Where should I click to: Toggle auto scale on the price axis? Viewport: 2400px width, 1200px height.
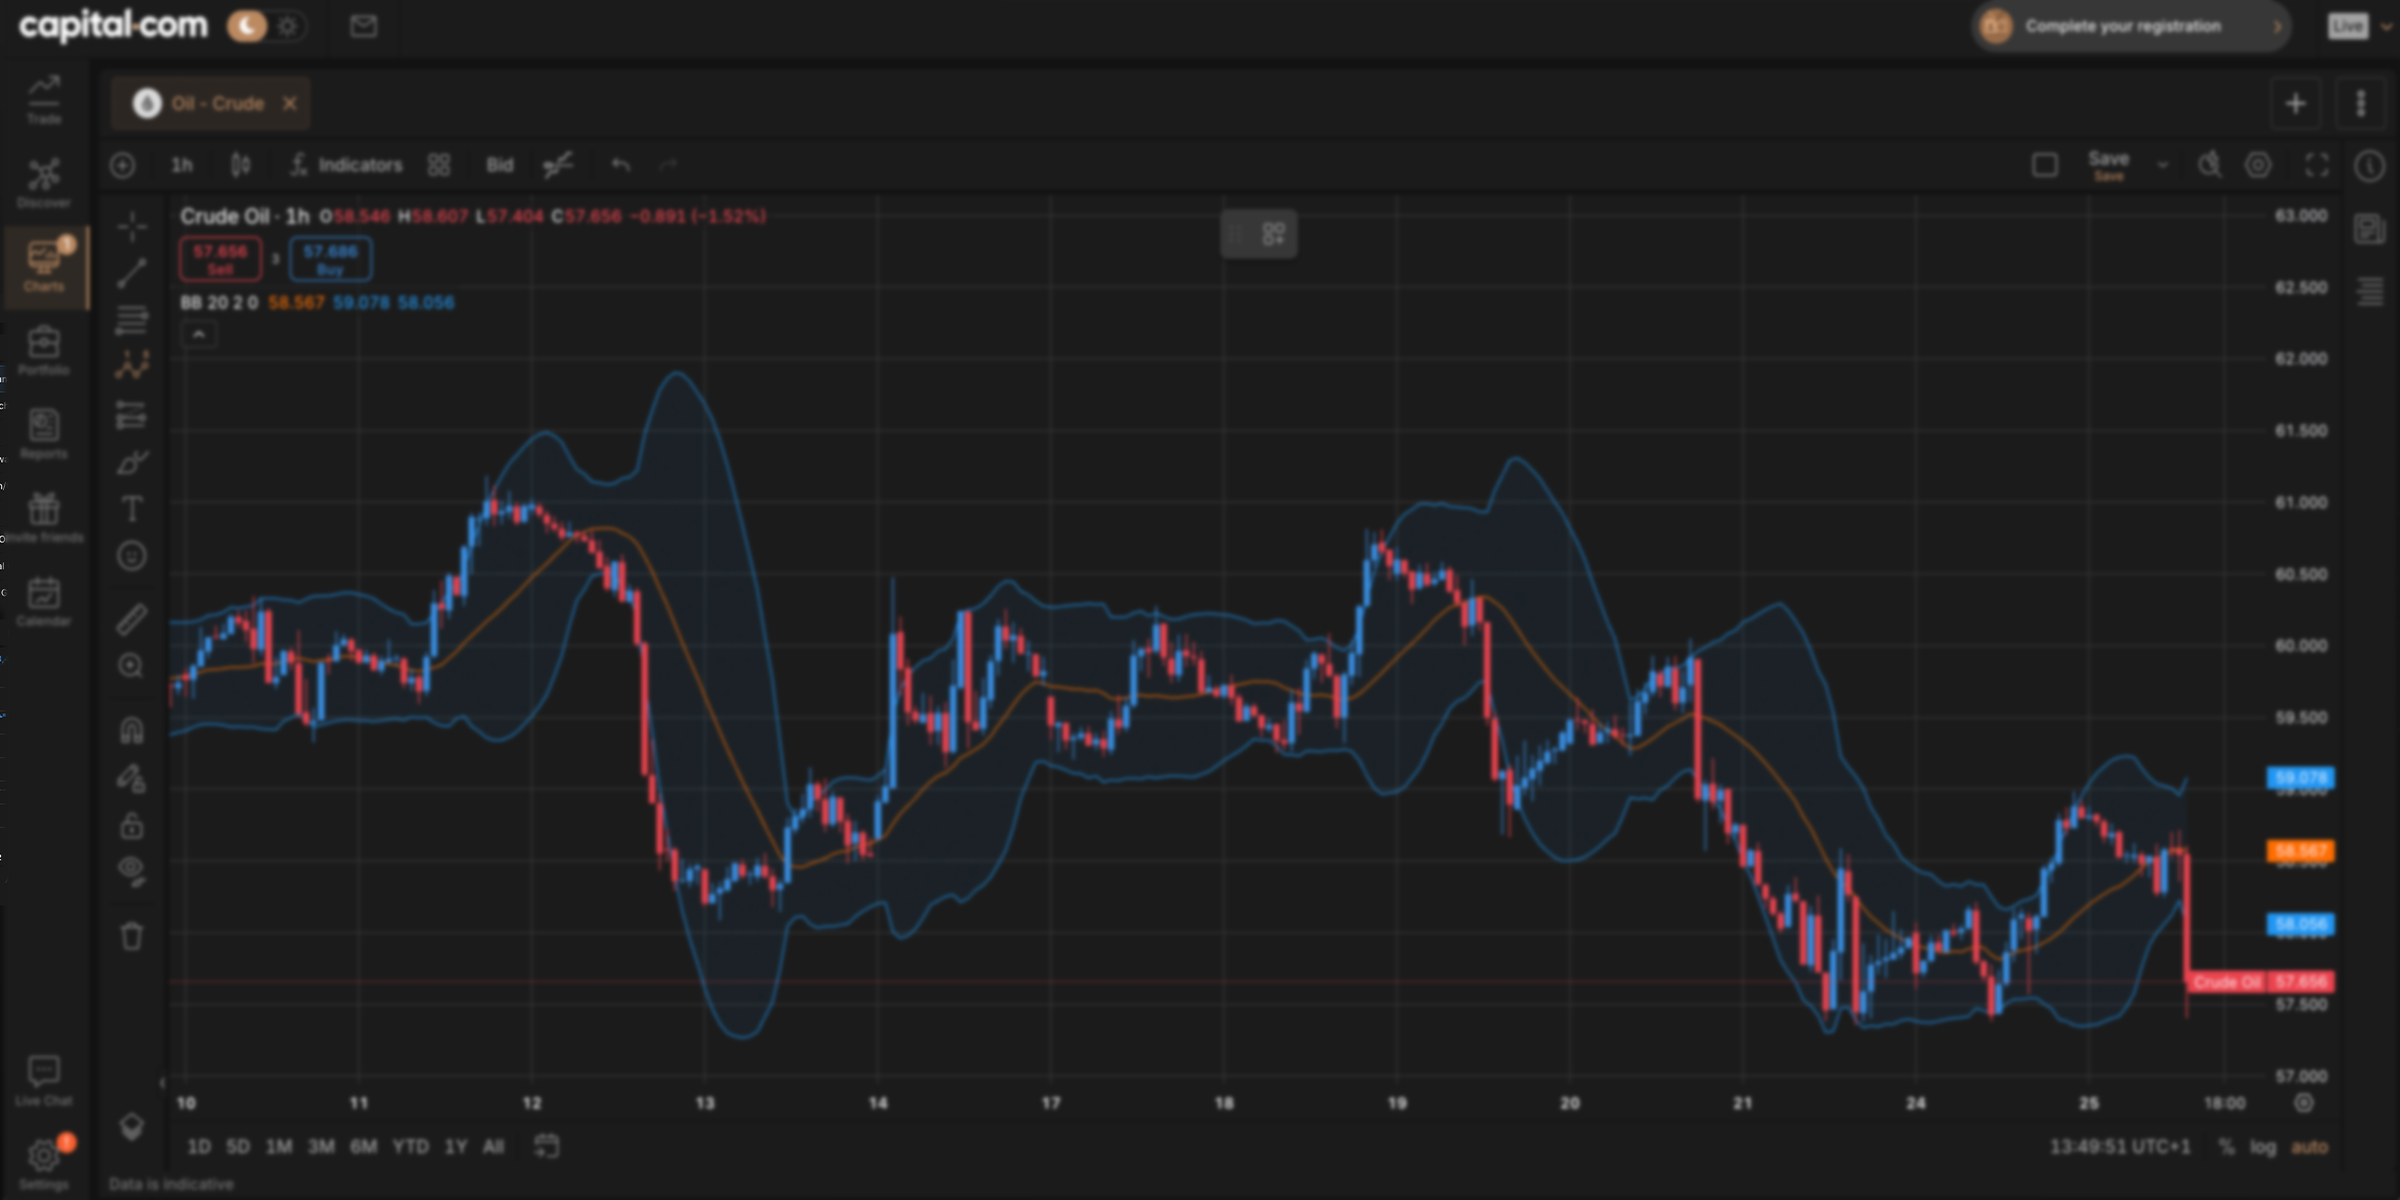tap(2309, 1147)
